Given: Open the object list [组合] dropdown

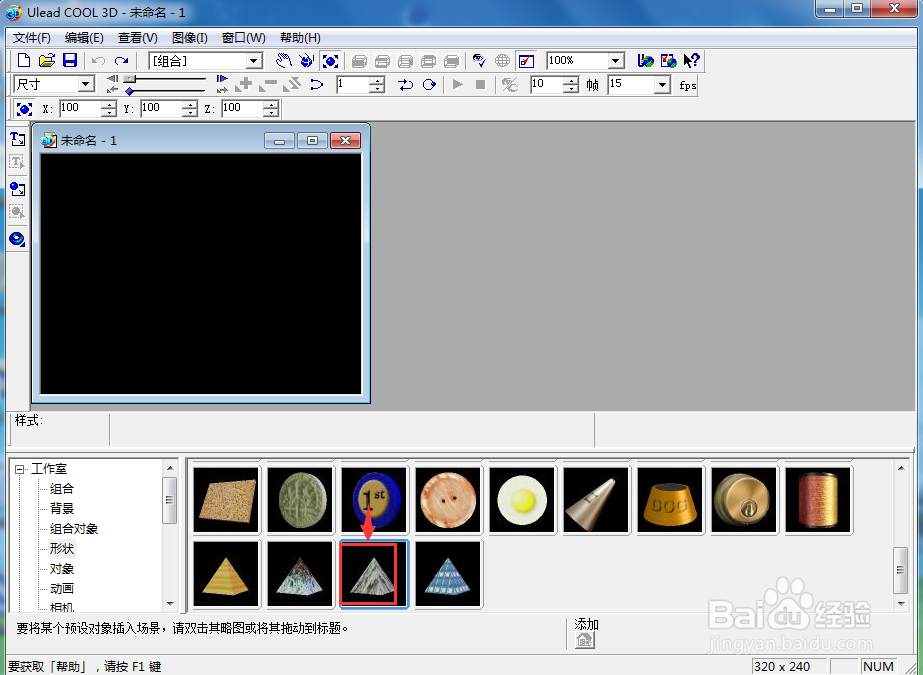Looking at the screenshot, I should tap(254, 61).
